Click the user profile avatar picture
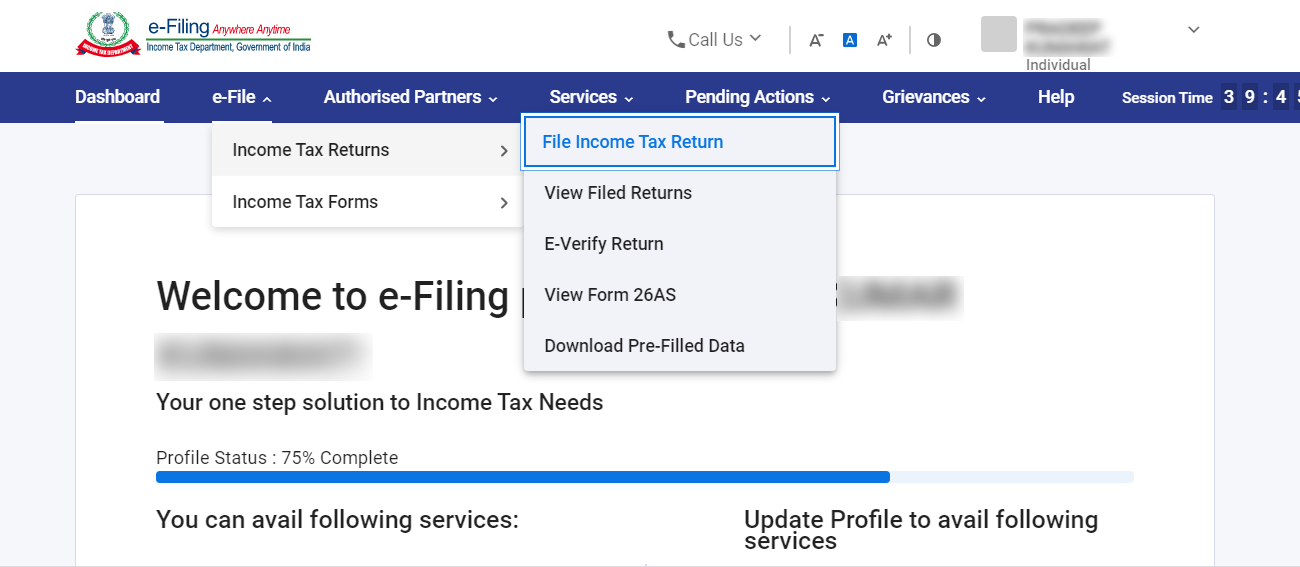The width and height of the screenshot is (1300, 567). point(999,34)
